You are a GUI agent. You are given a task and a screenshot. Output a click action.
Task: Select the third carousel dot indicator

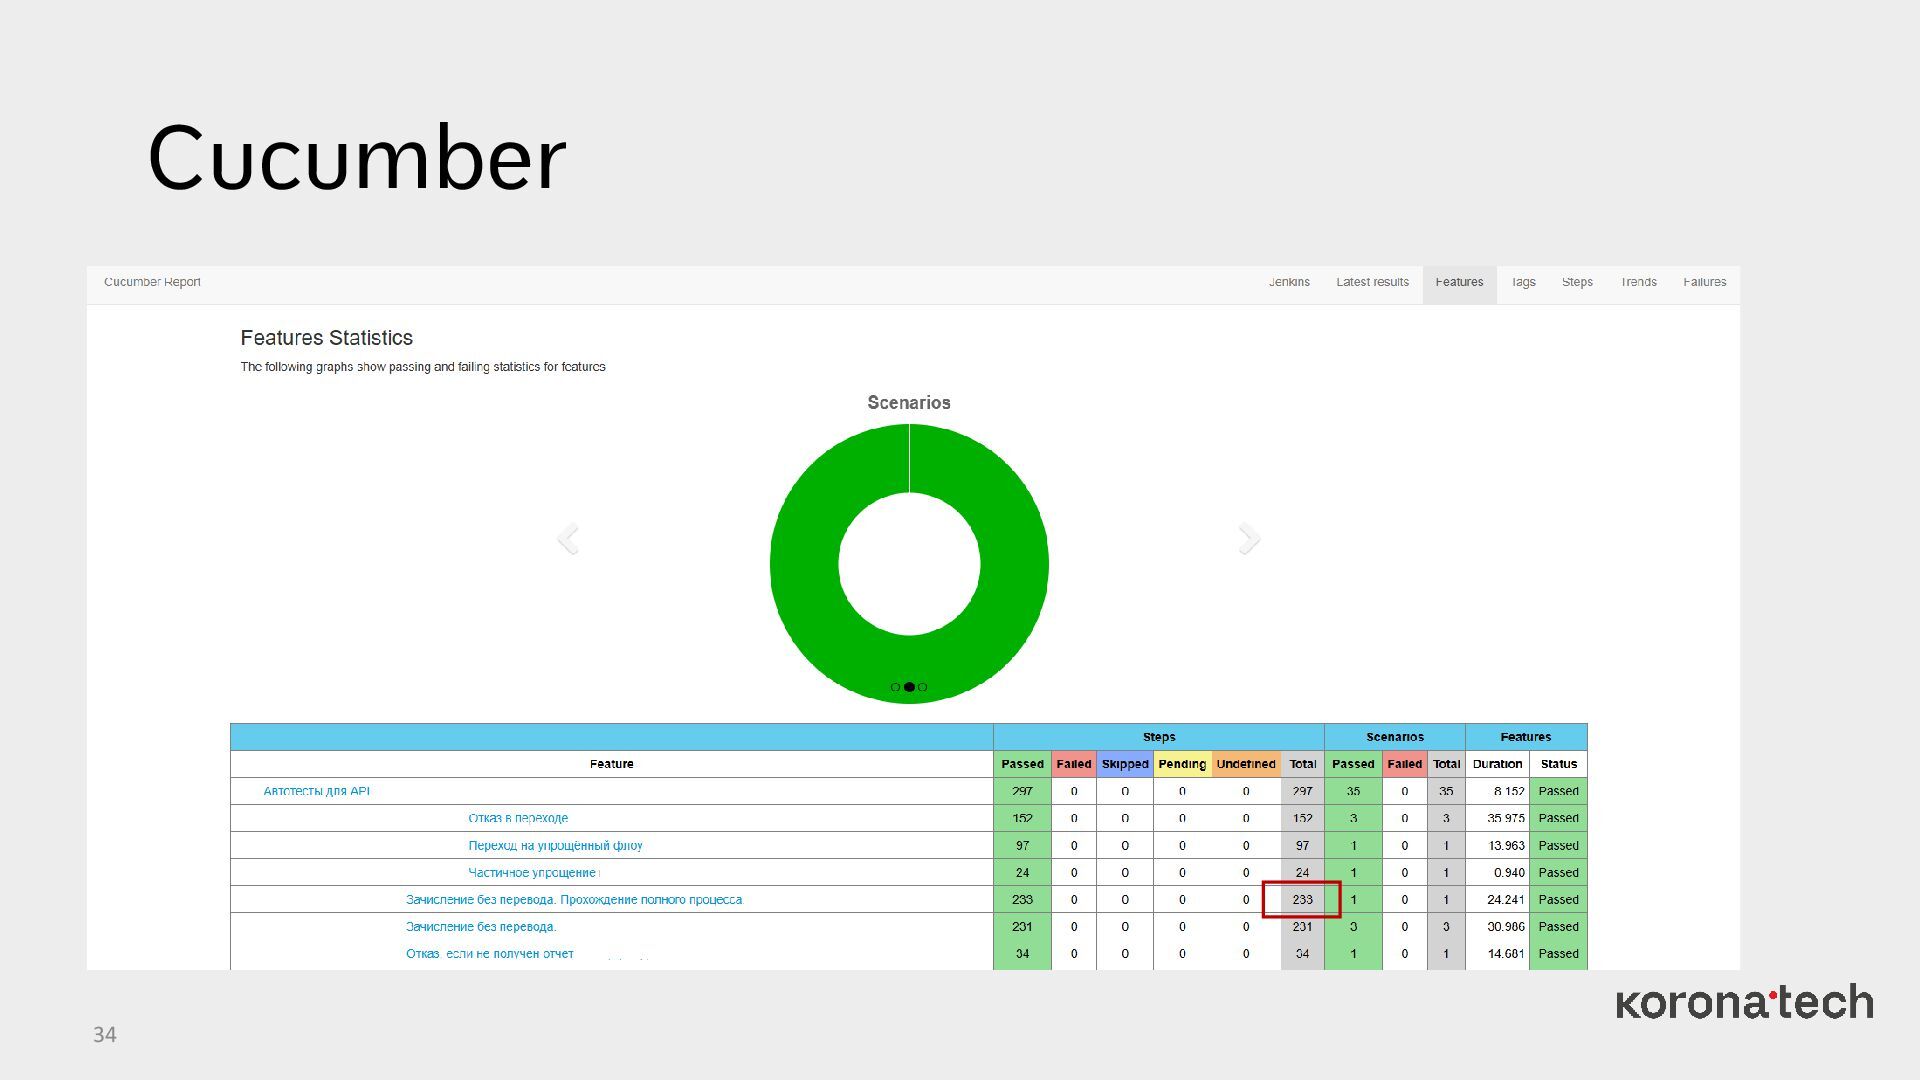pos(922,687)
